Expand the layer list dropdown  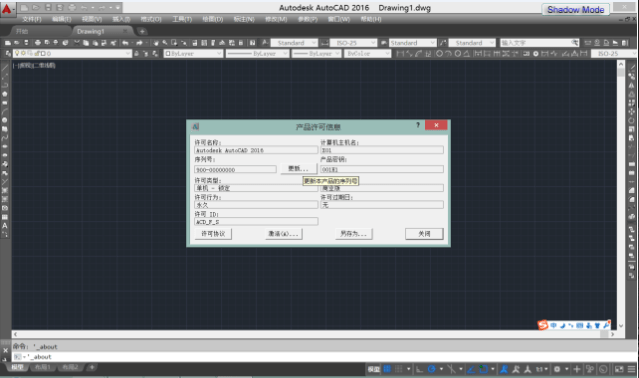73,53
